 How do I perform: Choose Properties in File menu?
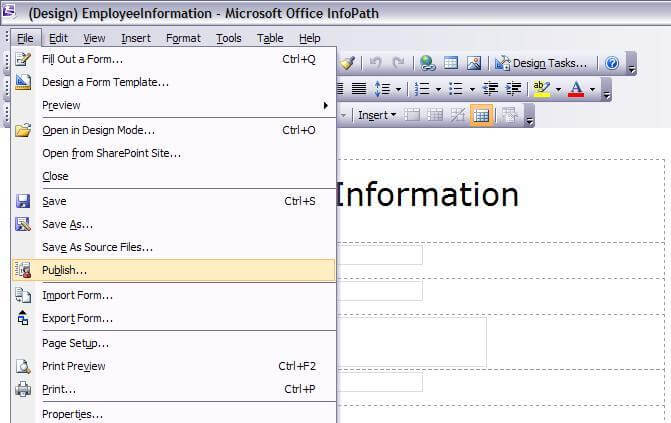click(174, 414)
